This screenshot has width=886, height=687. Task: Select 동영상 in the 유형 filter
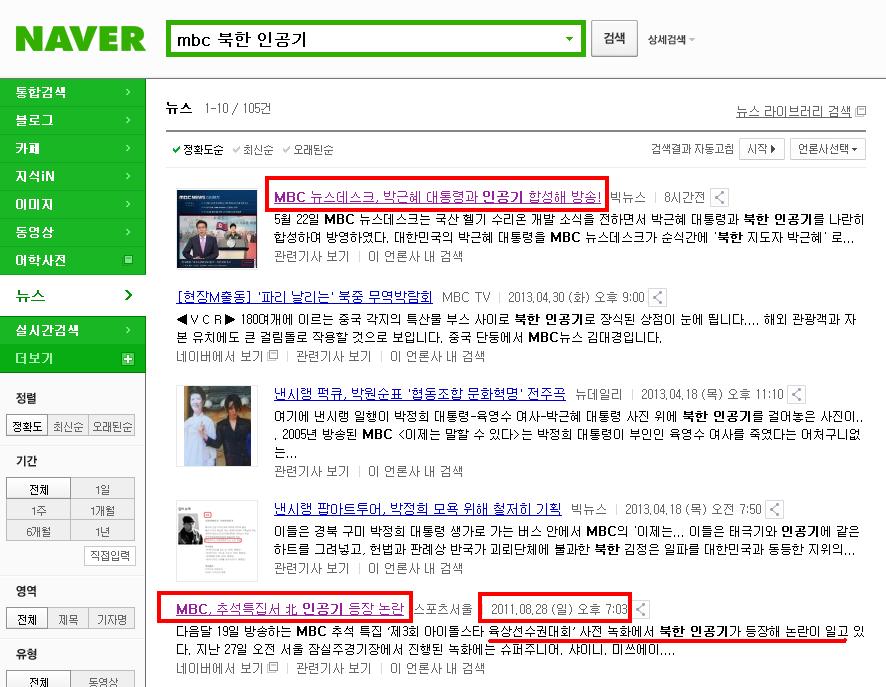pyautogui.click(x=103, y=681)
